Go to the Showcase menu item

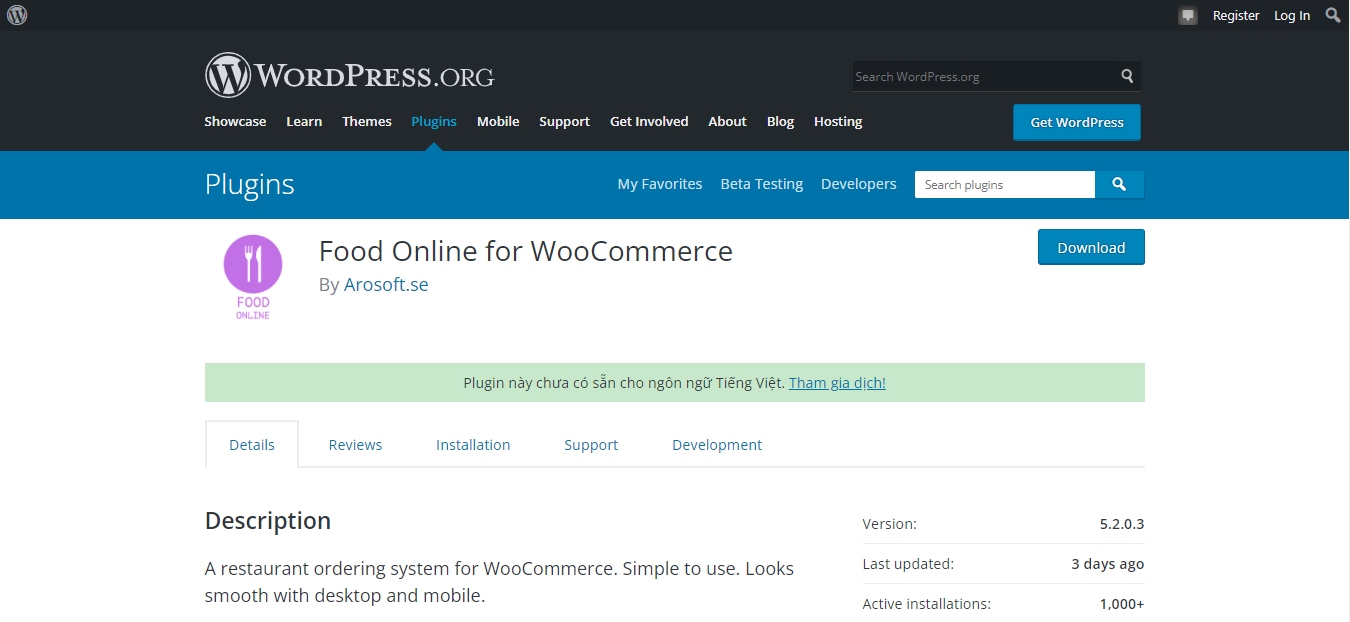tap(235, 121)
